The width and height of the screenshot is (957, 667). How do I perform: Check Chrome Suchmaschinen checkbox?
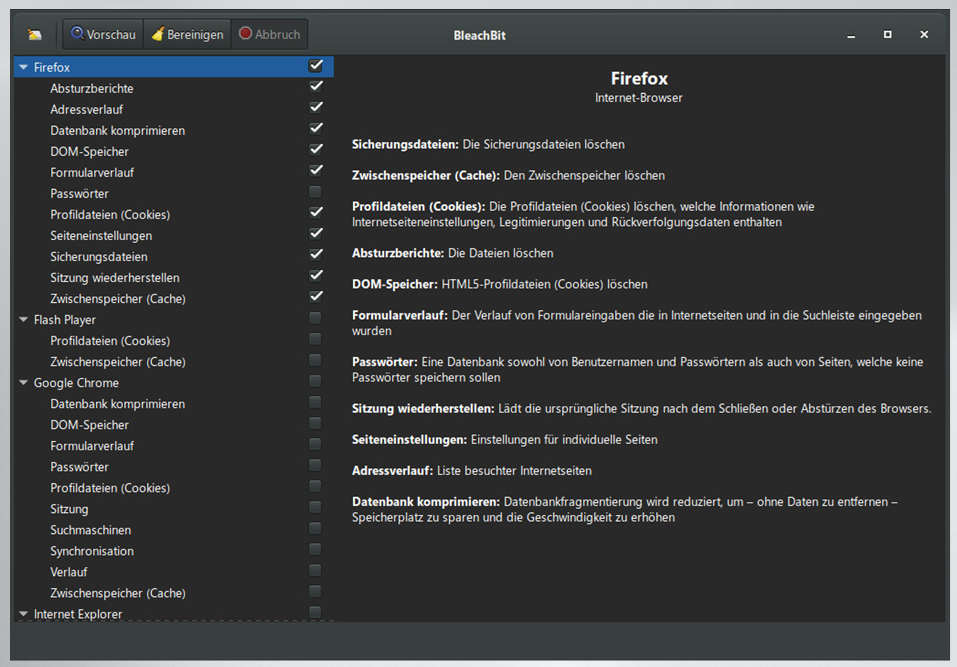tap(315, 528)
